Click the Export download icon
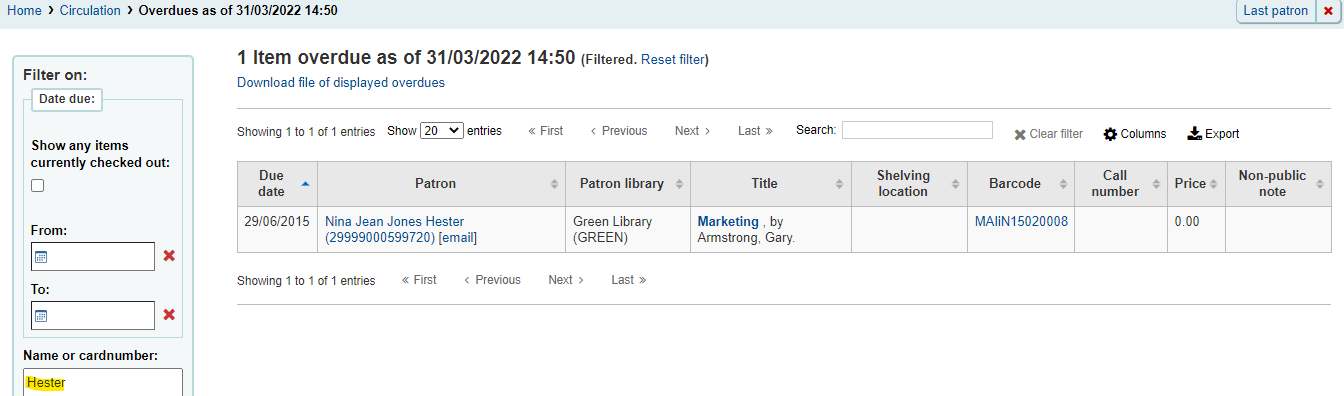 (1194, 133)
